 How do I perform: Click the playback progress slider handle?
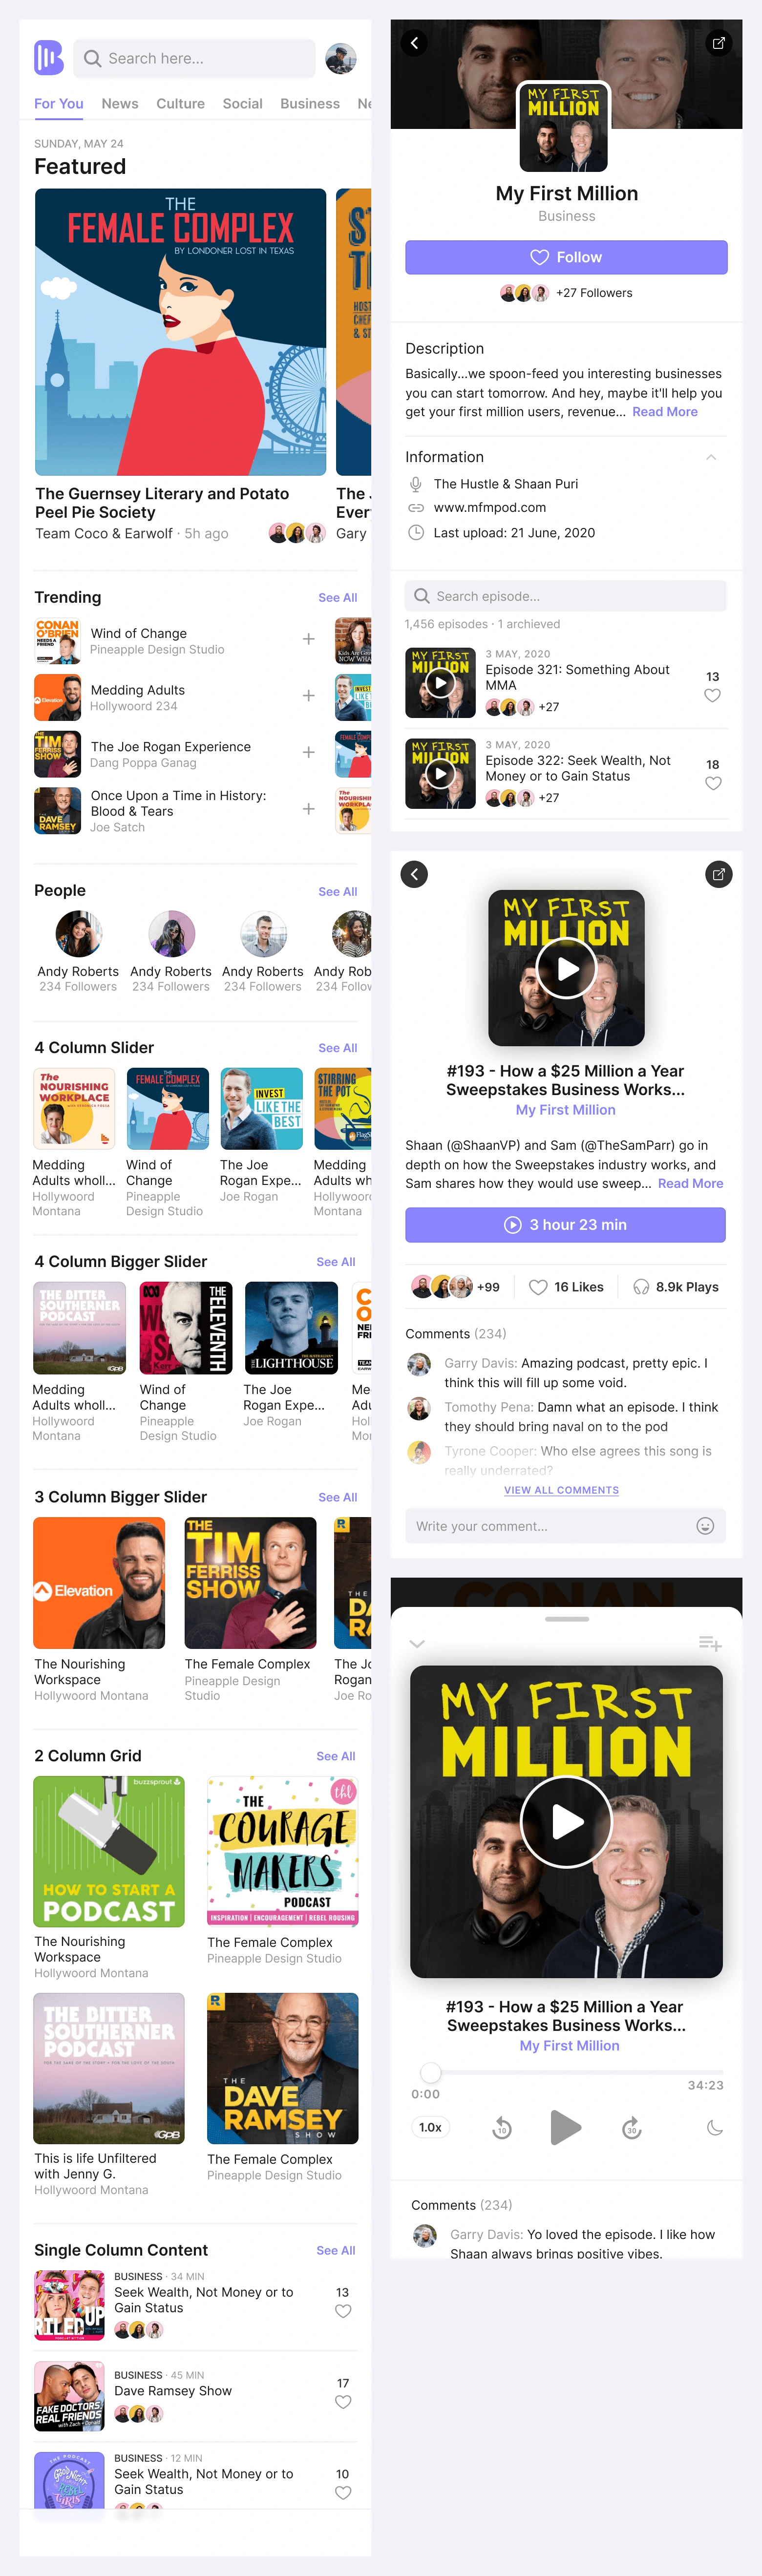[x=431, y=2072]
